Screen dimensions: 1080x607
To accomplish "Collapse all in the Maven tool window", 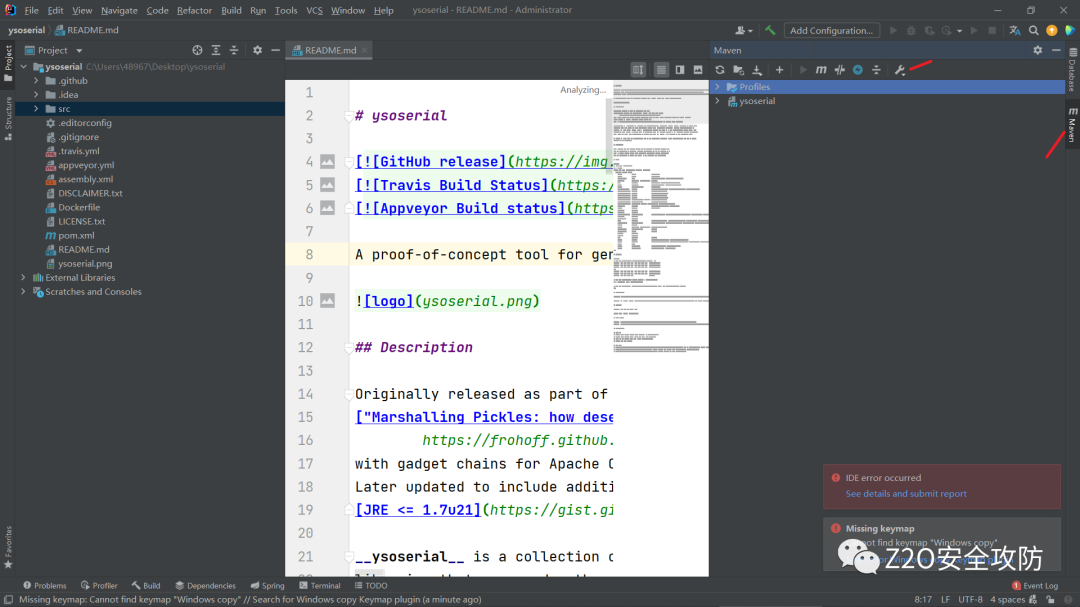I will (876, 70).
